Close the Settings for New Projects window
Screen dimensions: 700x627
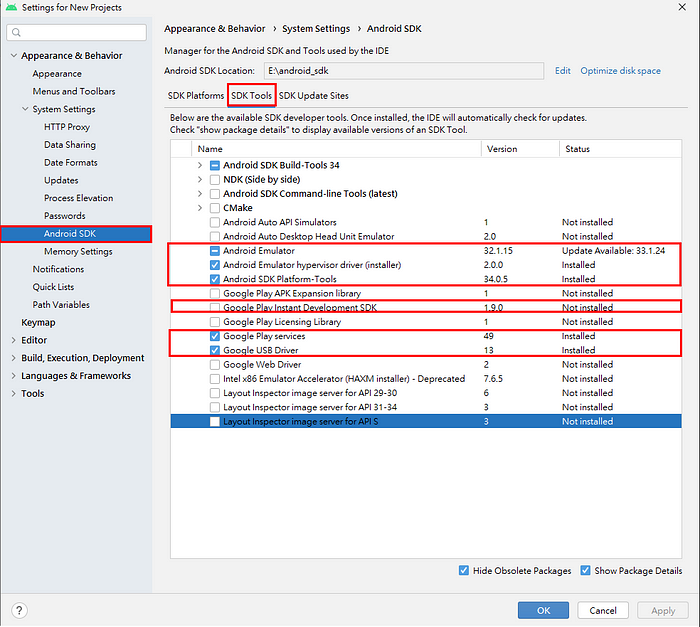(682, 7)
